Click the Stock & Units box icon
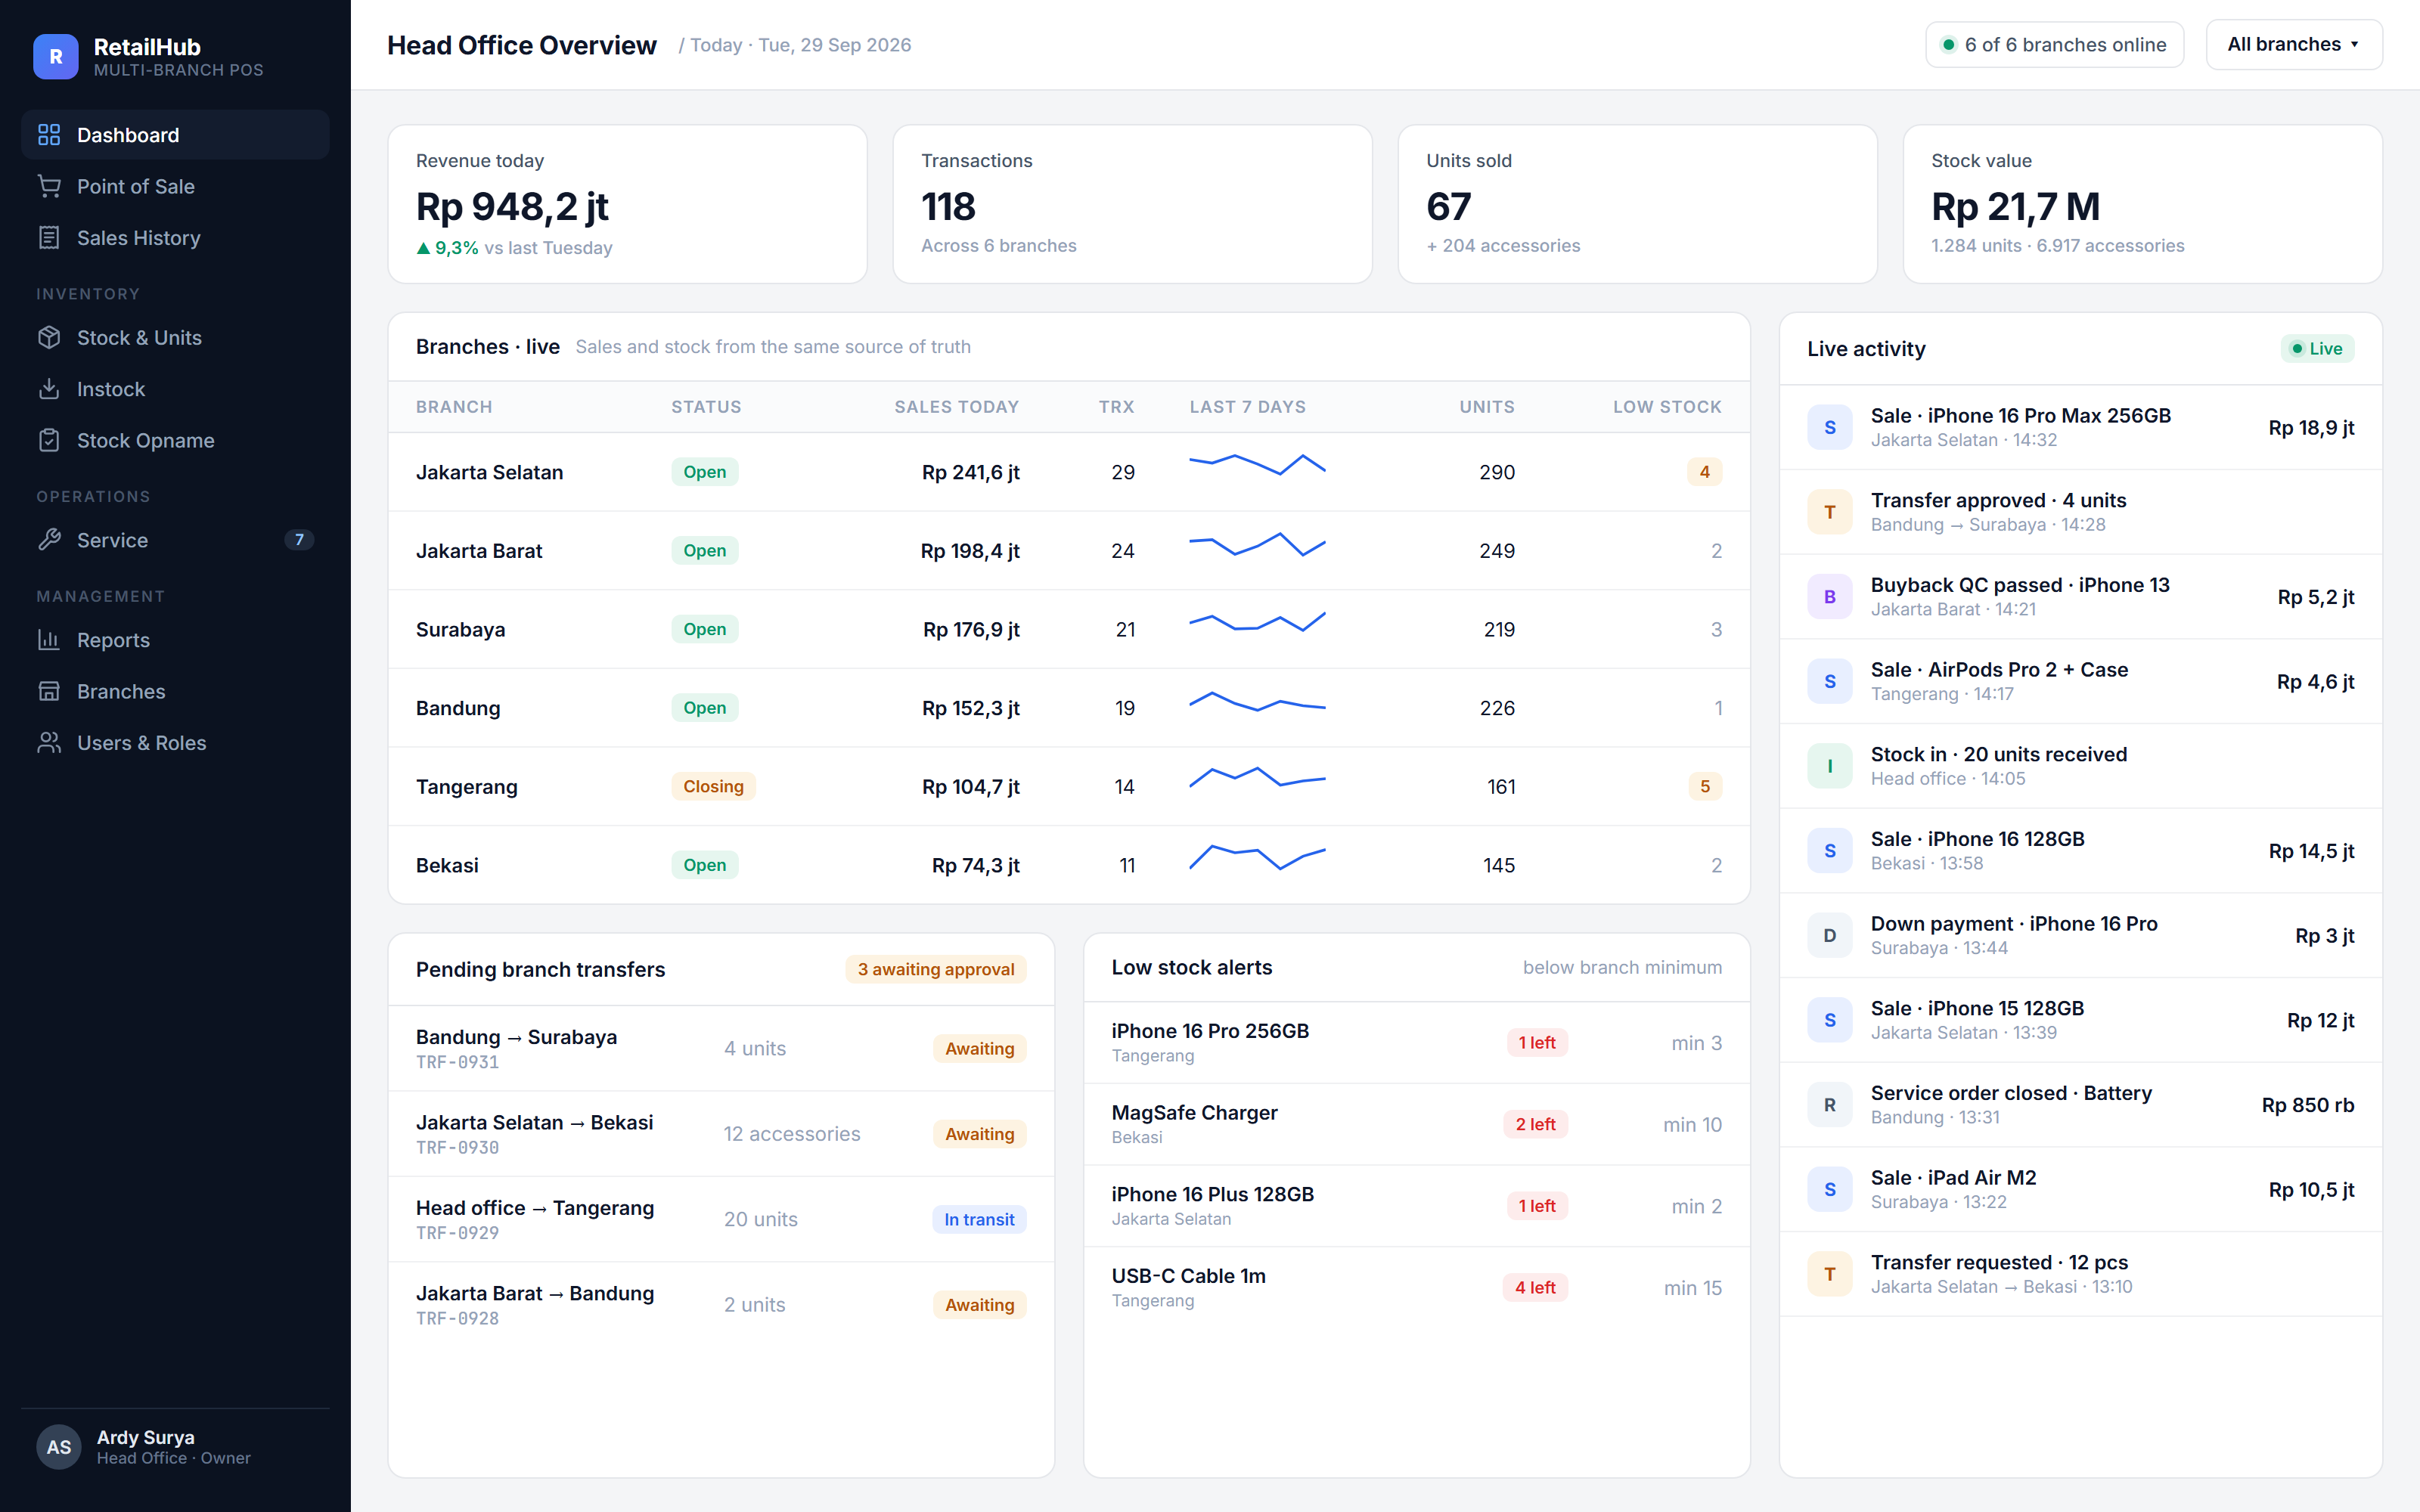This screenshot has height=1512, width=2420. click(49, 338)
